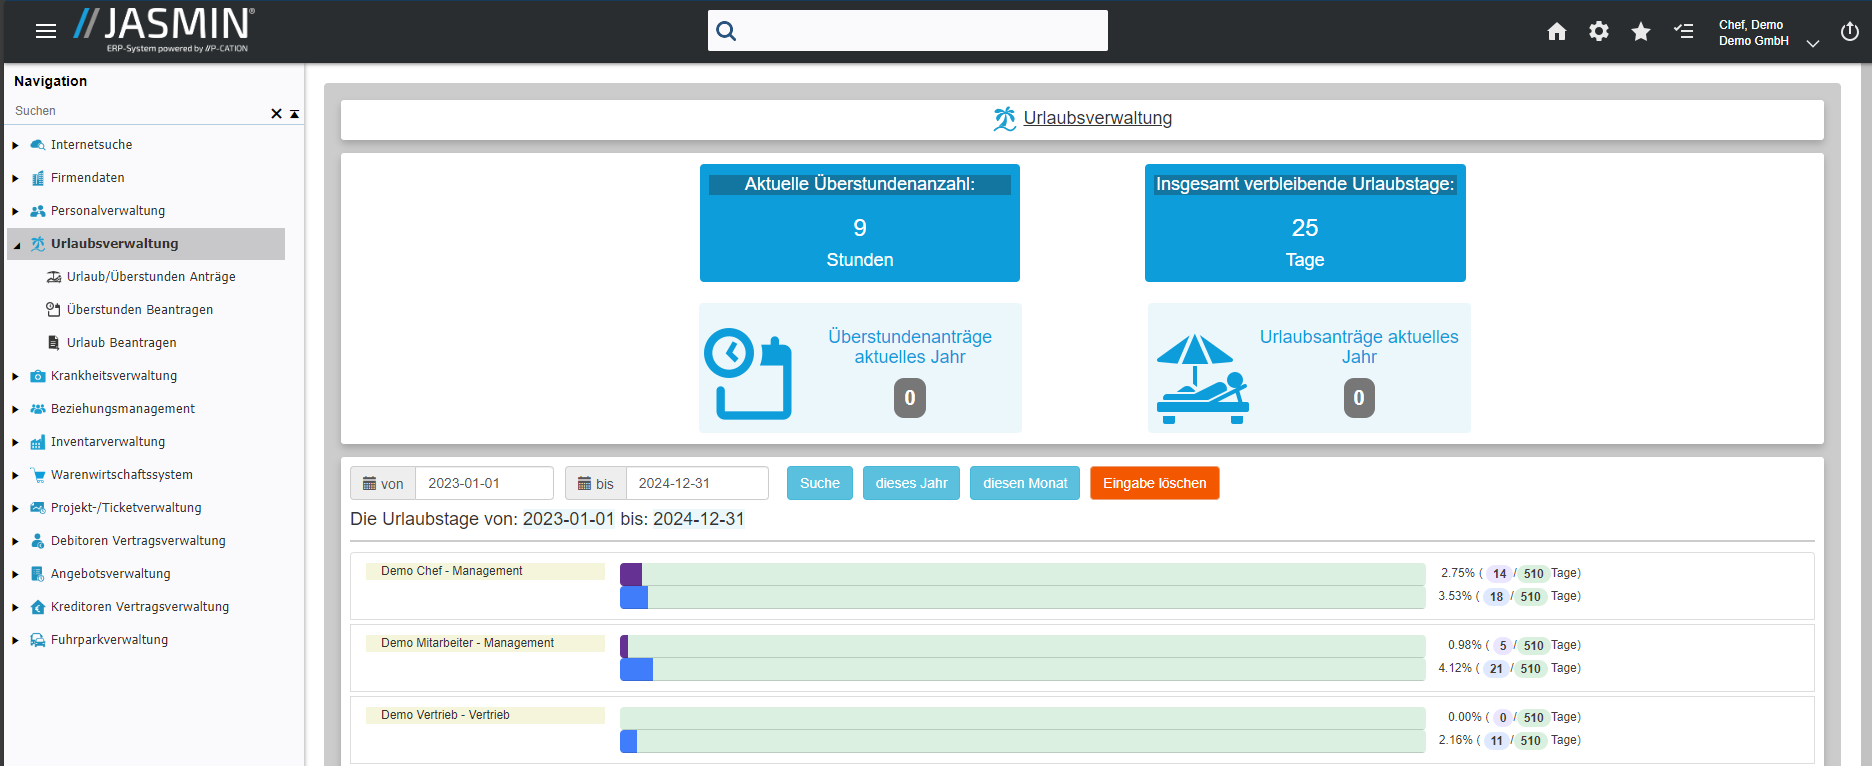Click the power logout icon
This screenshot has height=766, width=1872.
(1849, 32)
